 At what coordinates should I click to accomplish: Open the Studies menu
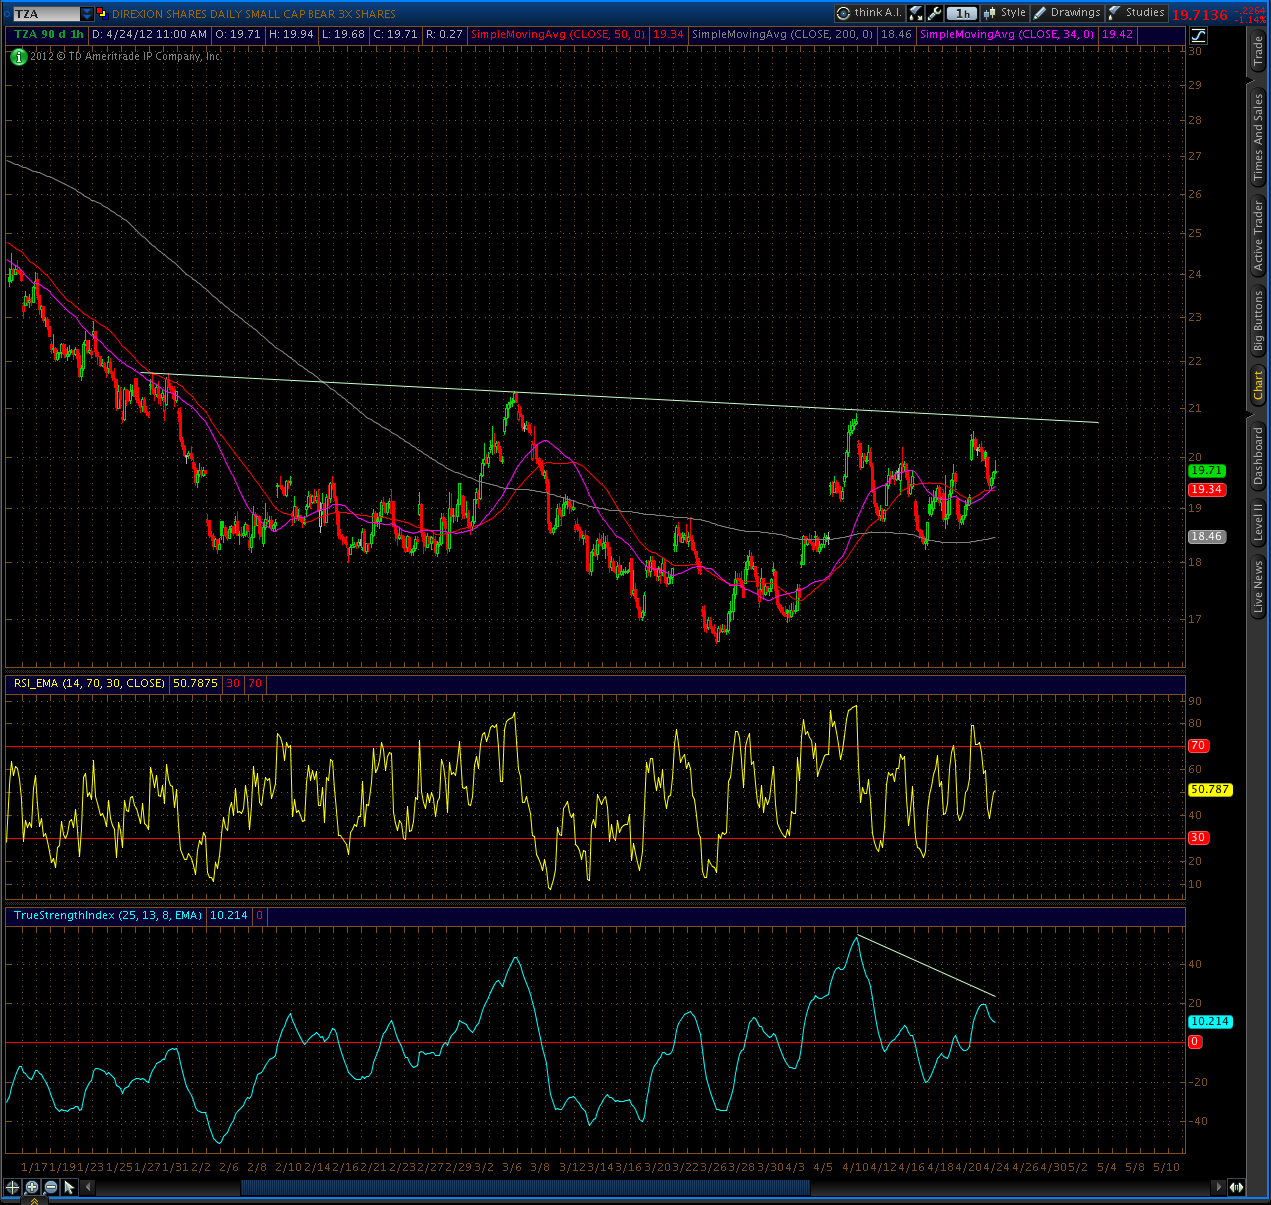point(1136,13)
